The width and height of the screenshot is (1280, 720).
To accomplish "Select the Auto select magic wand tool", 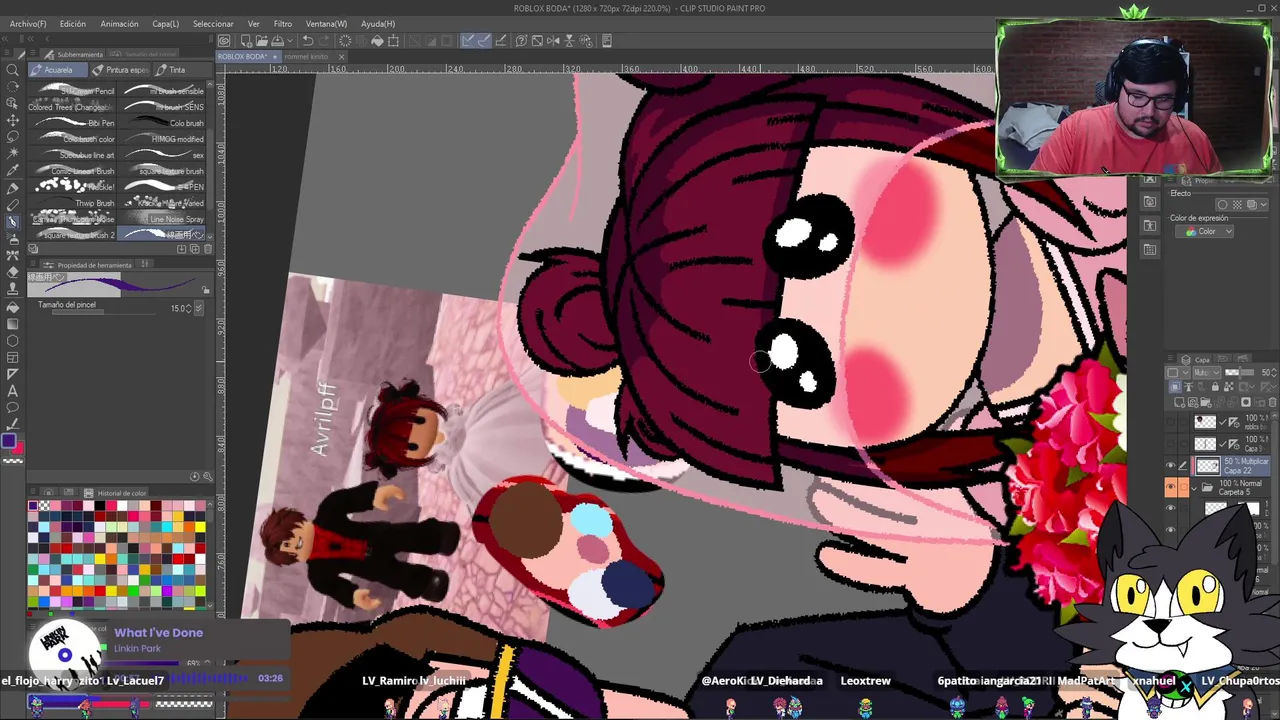I will tap(13, 153).
